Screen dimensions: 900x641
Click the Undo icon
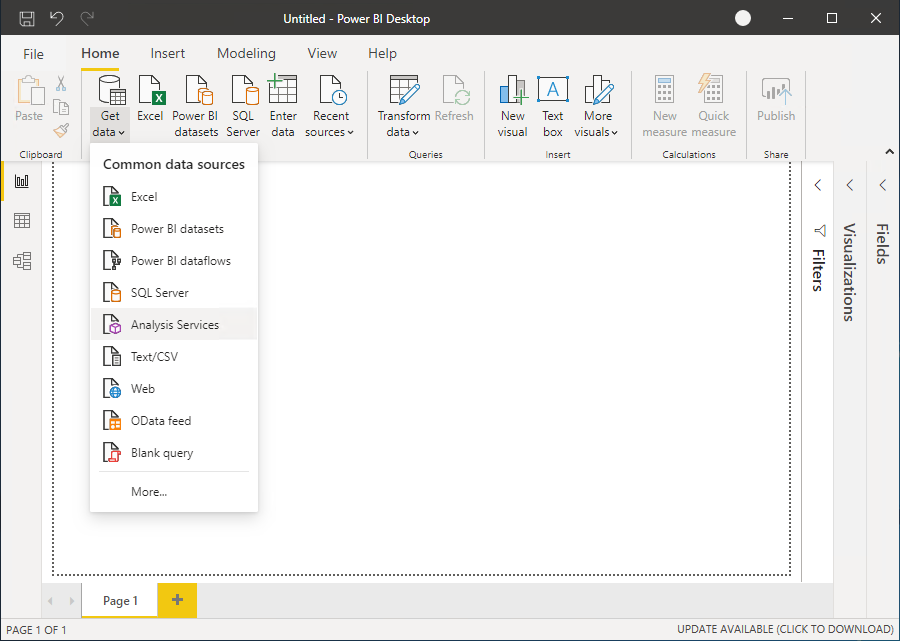pyautogui.click(x=56, y=17)
